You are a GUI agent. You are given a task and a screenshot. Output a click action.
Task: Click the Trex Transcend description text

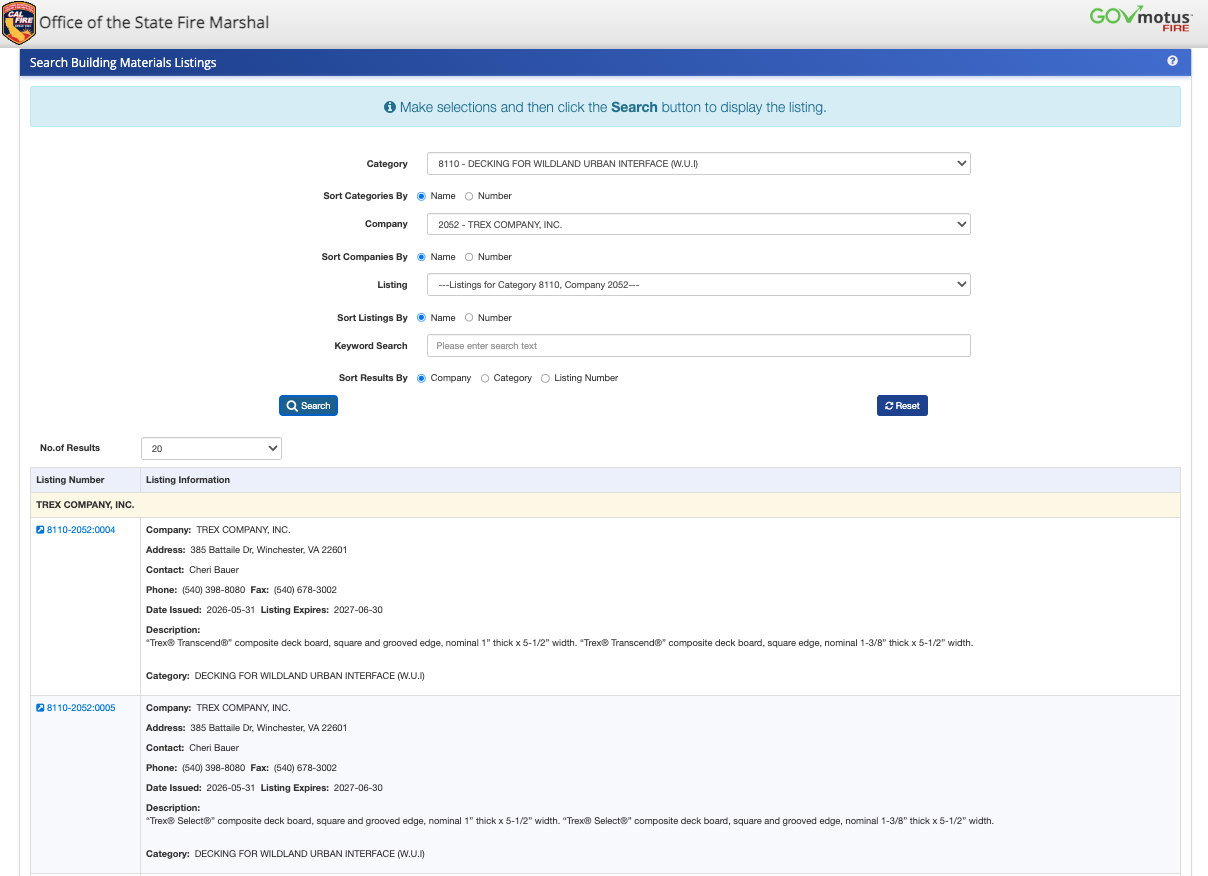click(x=559, y=643)
